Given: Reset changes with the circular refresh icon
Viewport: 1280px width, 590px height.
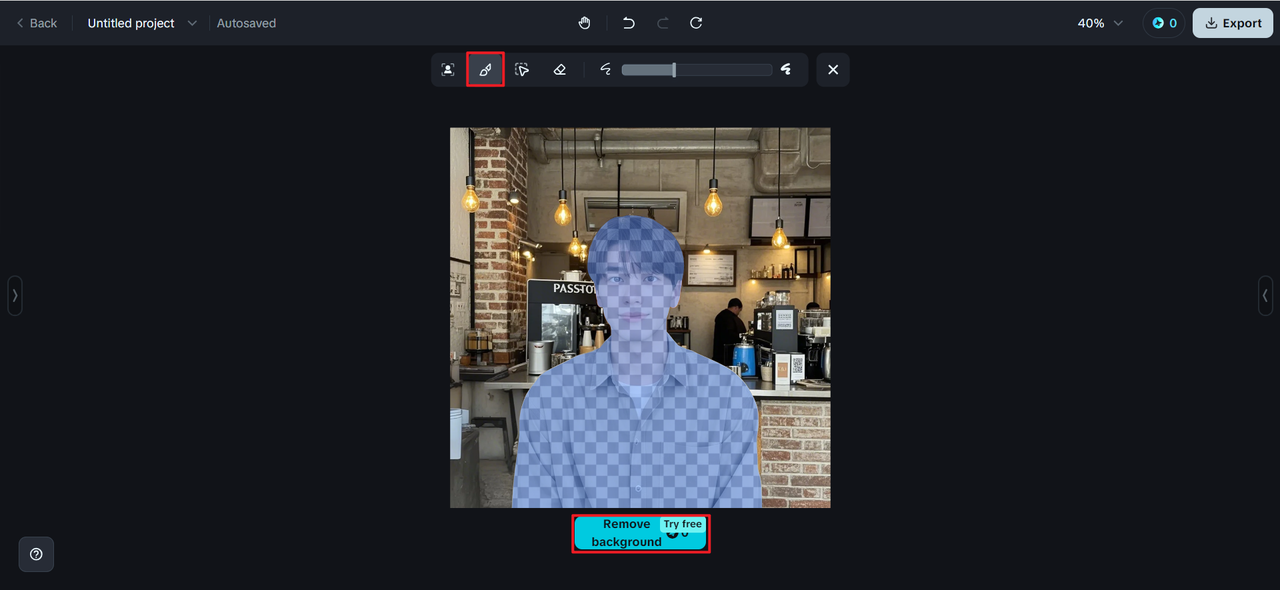Looking at the screenshot, I should pos(696,23).
